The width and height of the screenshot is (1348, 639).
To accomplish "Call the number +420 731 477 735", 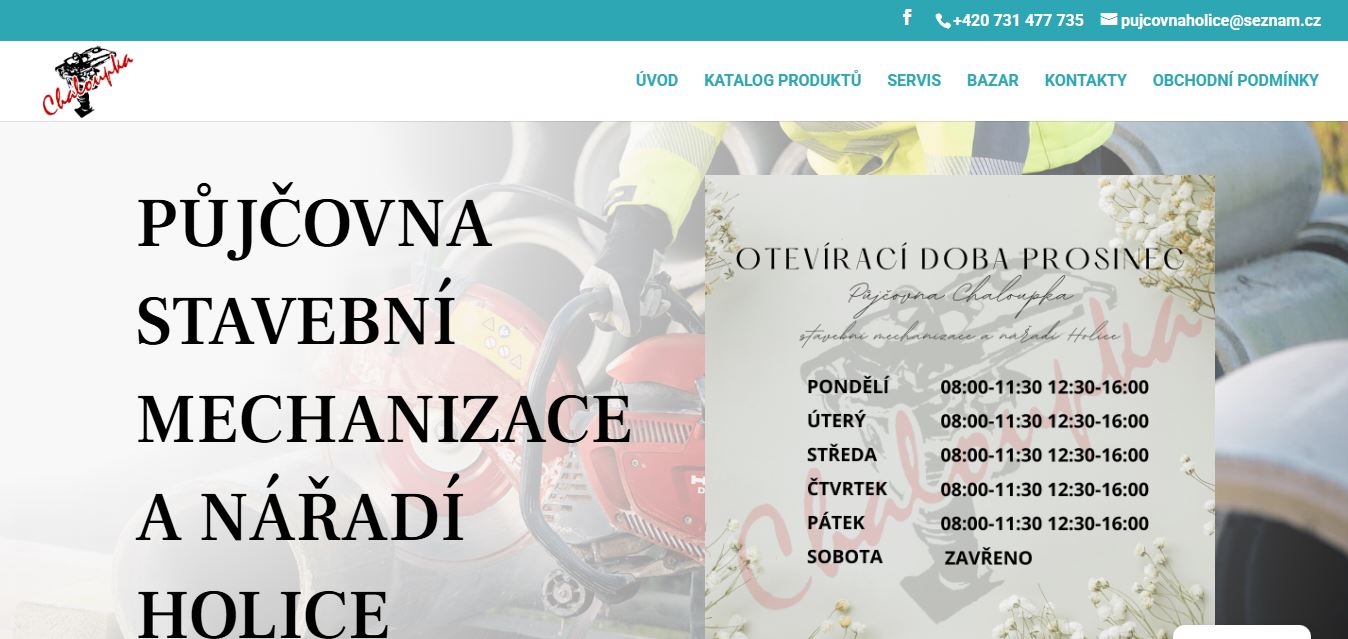I will [x=1017, y=20].
